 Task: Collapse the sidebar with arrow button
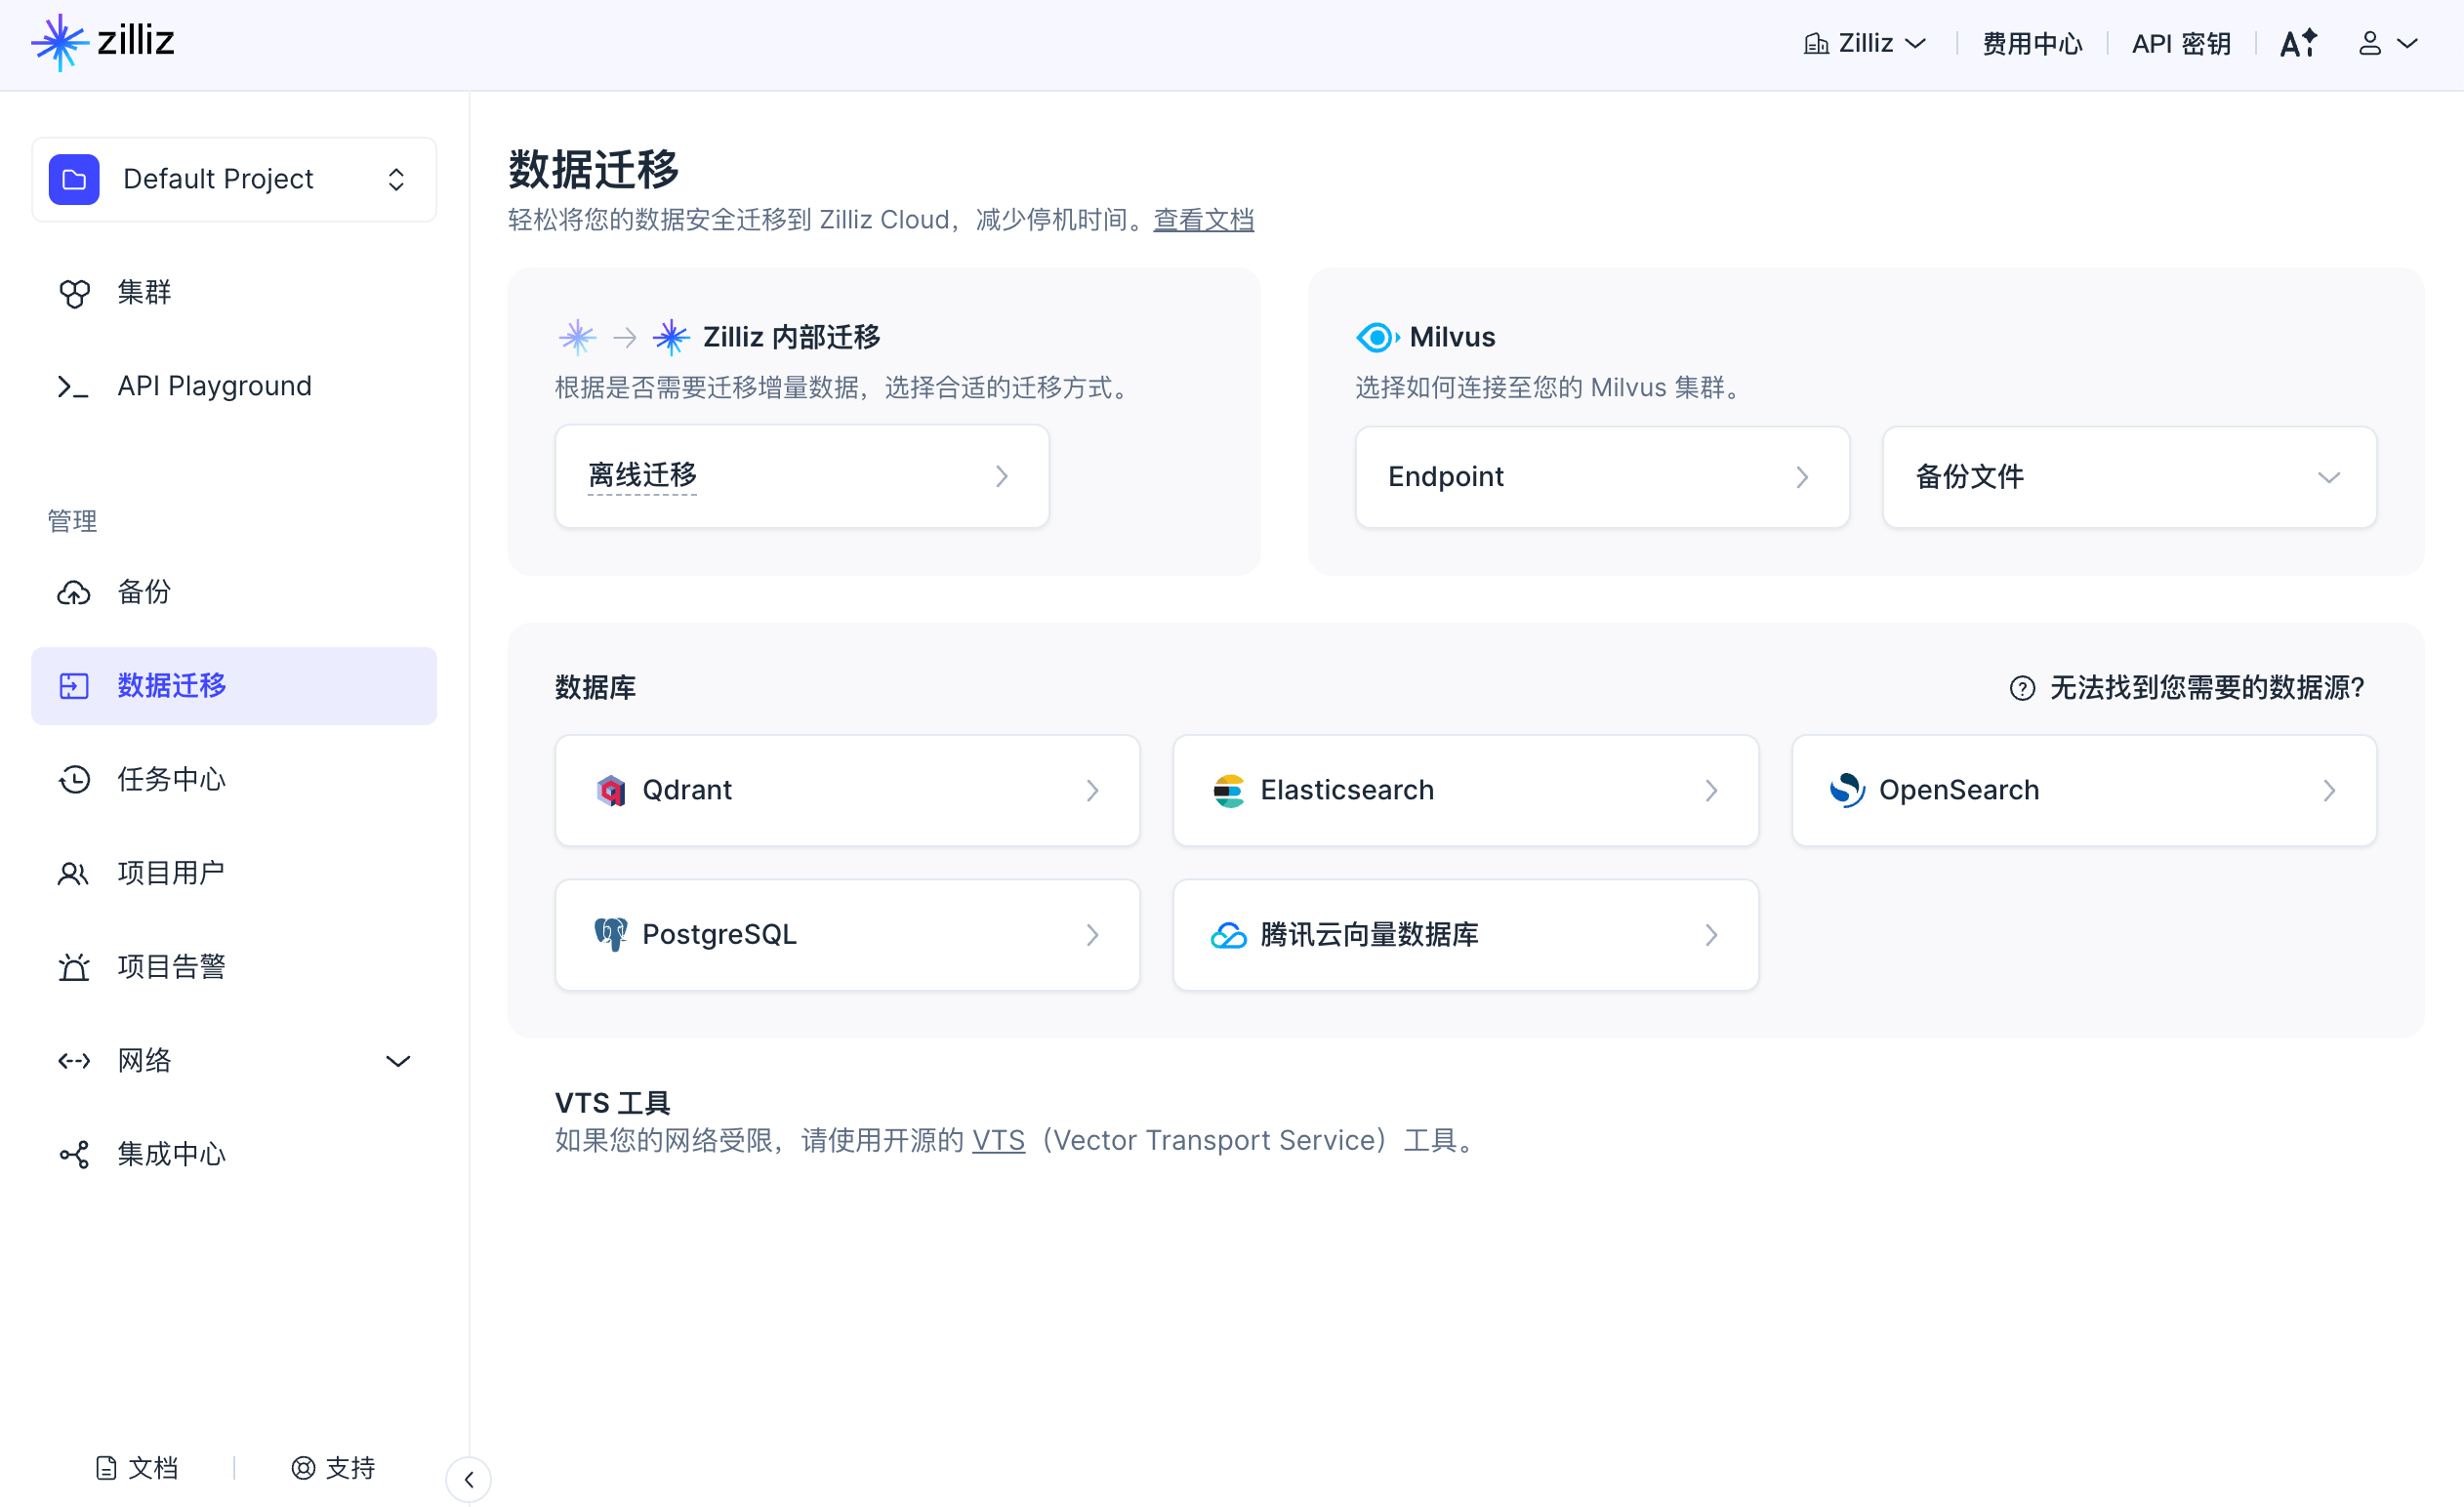point(468,1479)
